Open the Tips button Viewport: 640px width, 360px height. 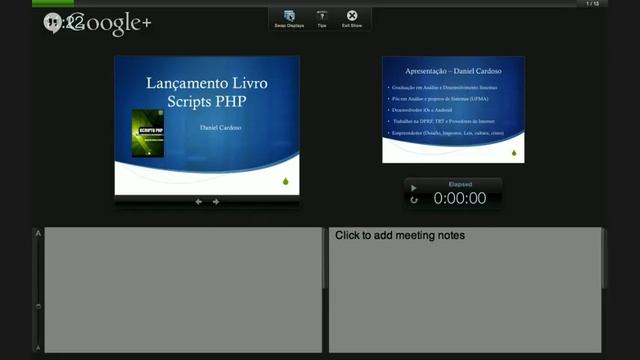coord(322,19)
